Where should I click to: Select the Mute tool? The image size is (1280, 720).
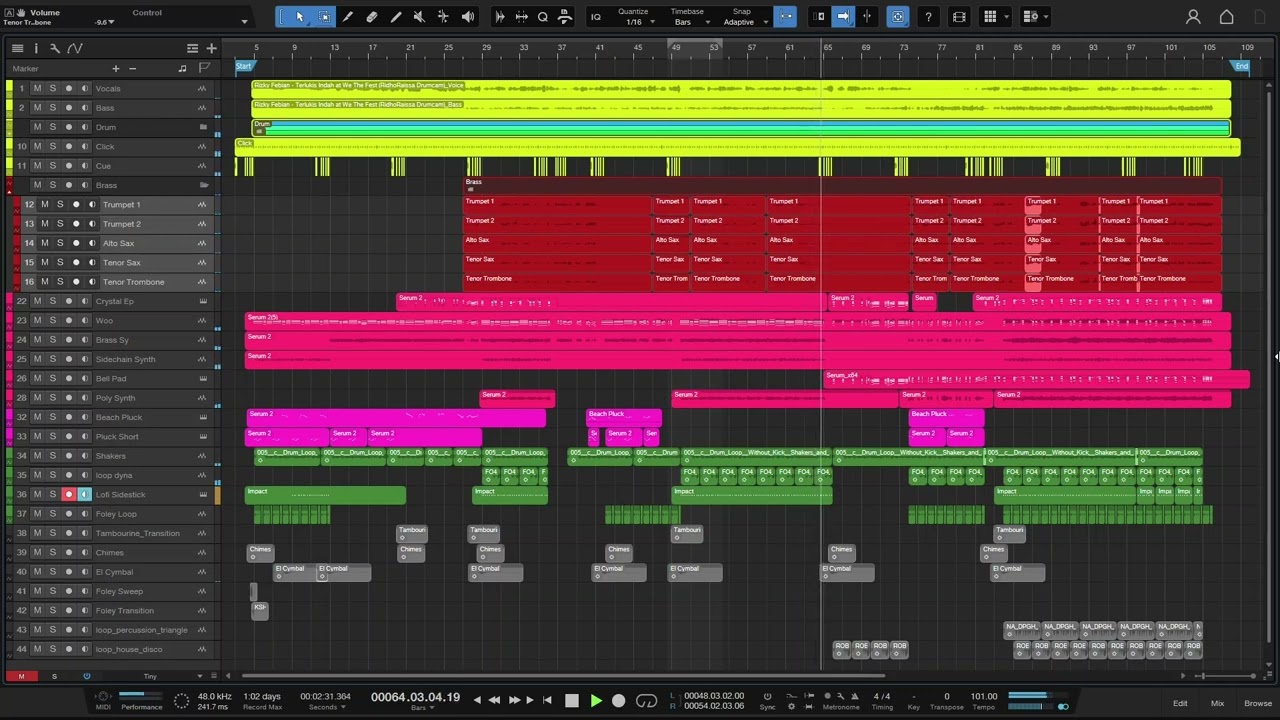[419, 16]
